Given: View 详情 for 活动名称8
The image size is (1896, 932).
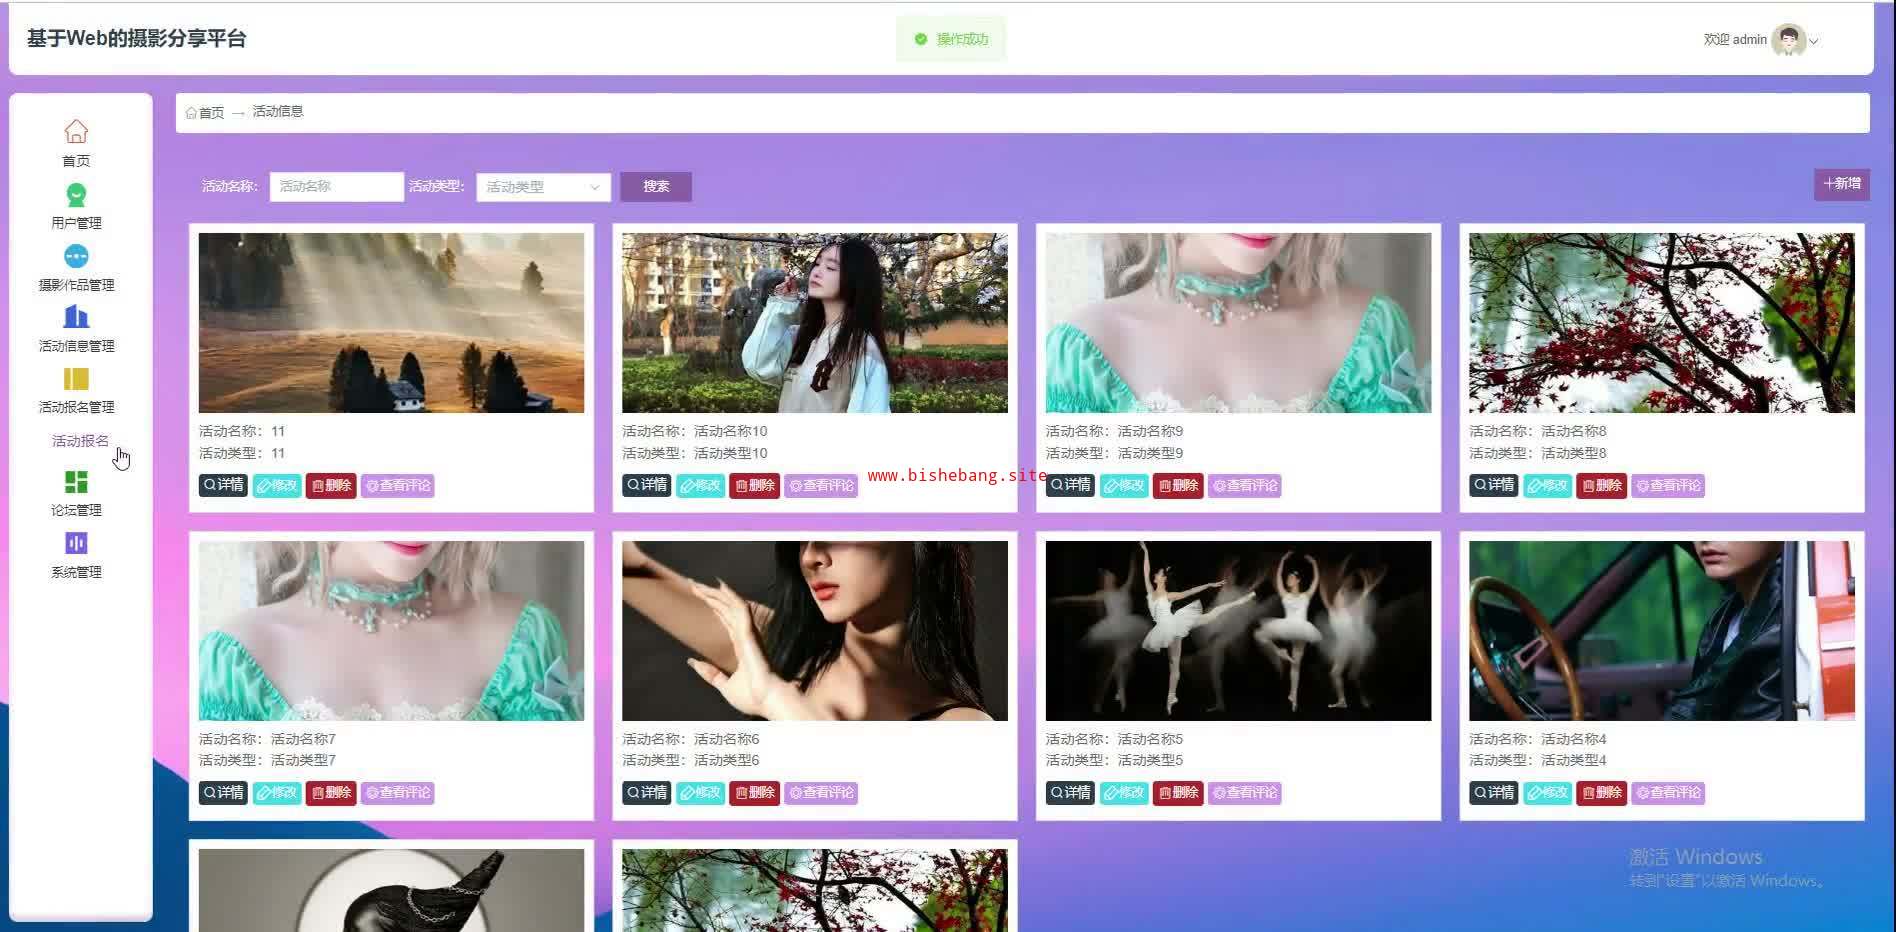Looking at the screenshot, I should (1493, 486).
